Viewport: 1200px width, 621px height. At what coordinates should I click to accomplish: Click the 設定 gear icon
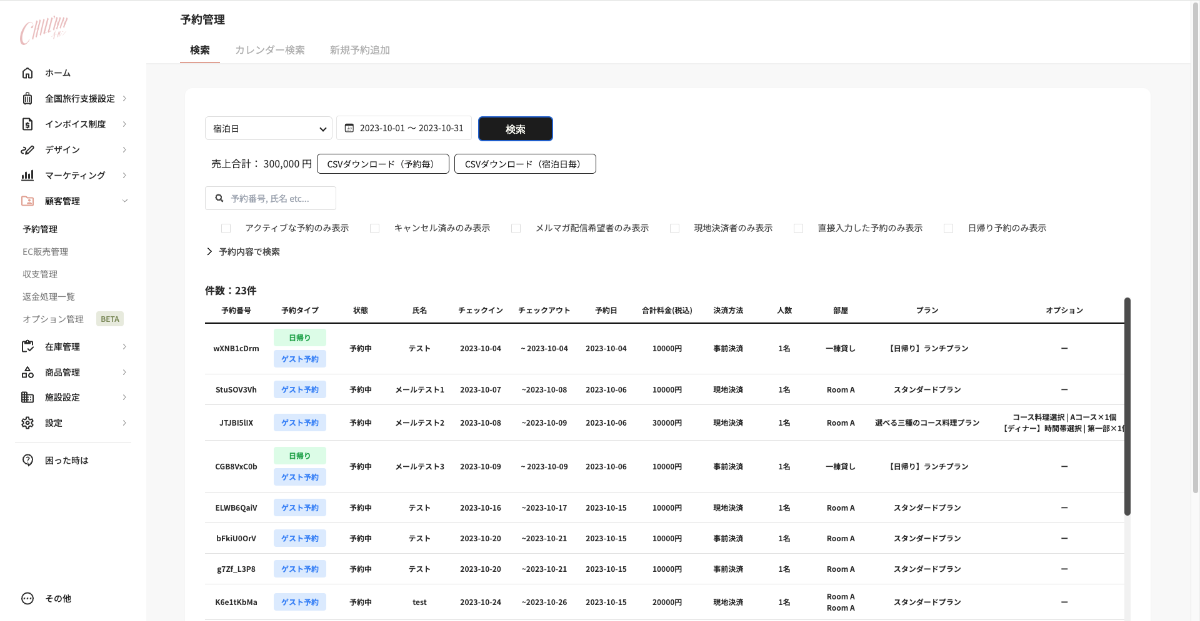coord(27,423)
